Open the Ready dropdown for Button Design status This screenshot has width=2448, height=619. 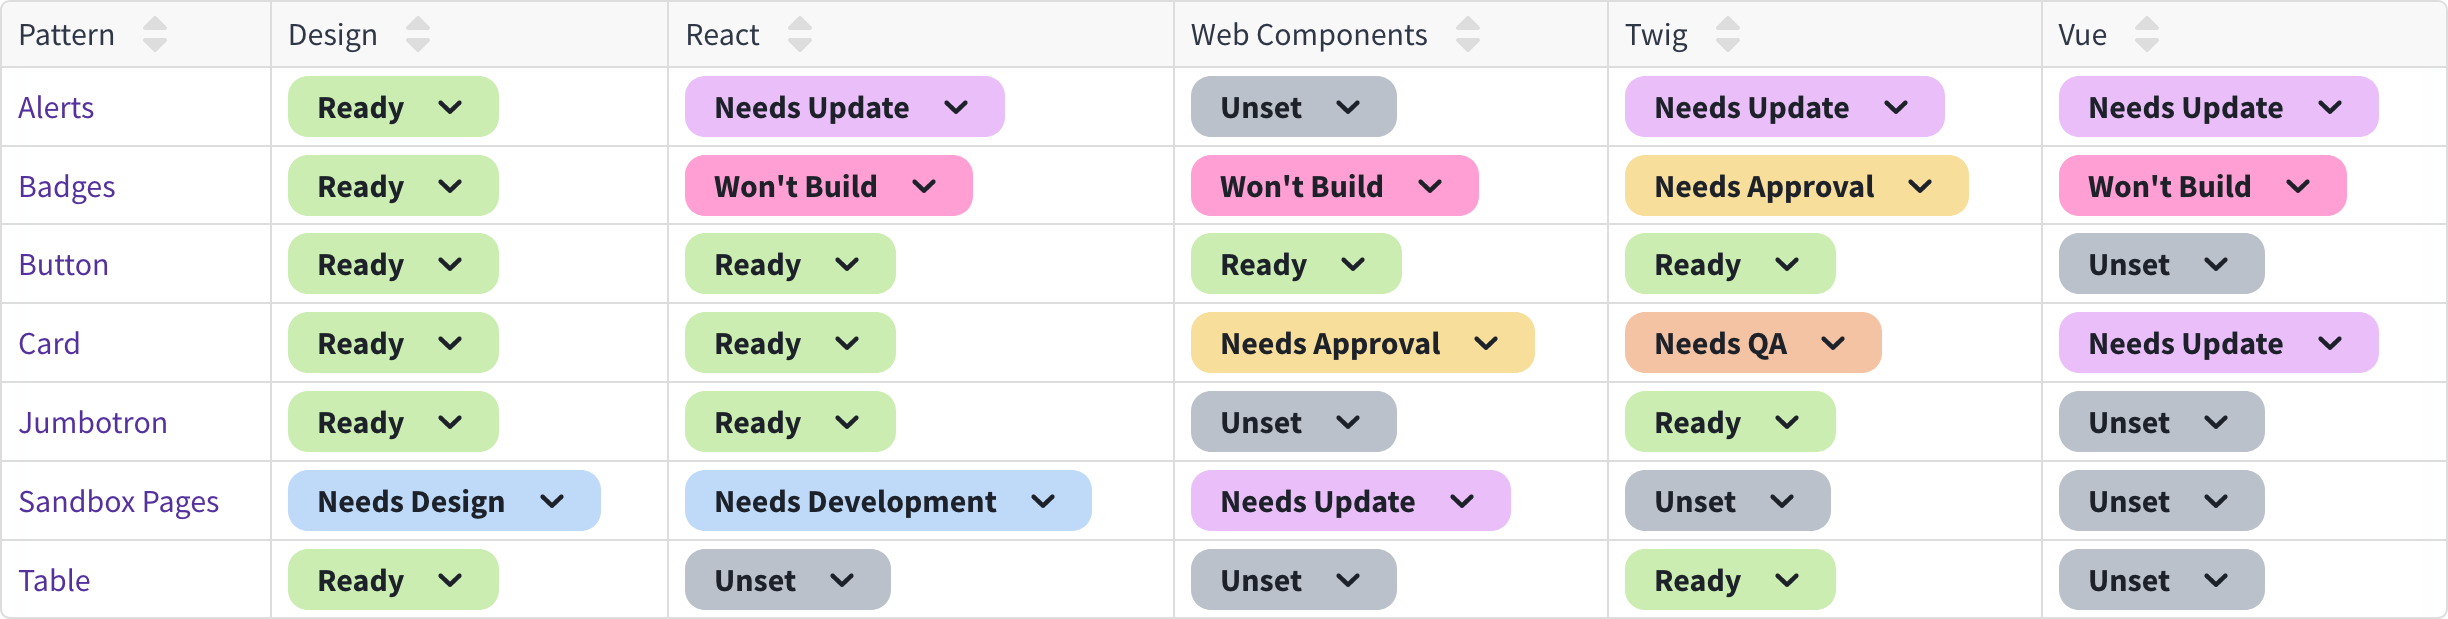pyautogui.click(x=391, y=263)
